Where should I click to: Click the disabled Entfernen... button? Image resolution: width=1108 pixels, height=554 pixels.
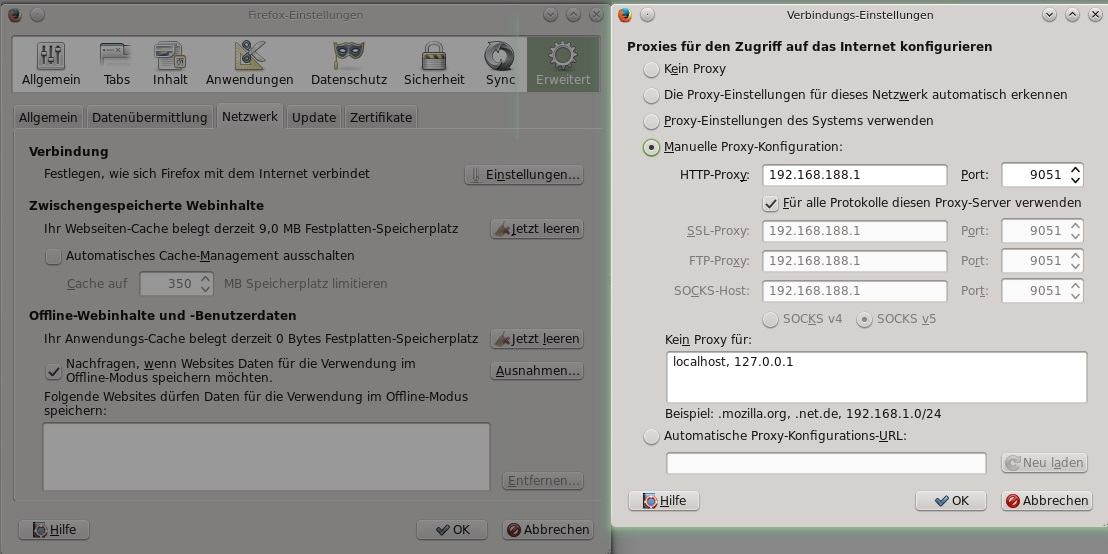coord(543,481)
